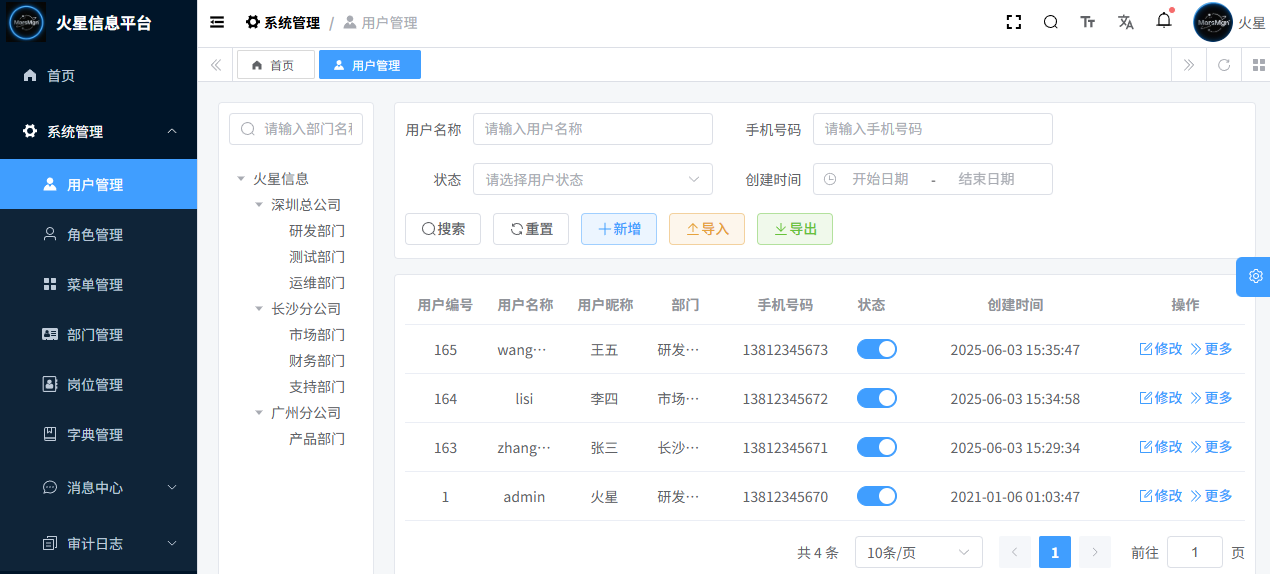Select 财务部门 in department tree
The image size is (1270, 574).
click(317, 361)
